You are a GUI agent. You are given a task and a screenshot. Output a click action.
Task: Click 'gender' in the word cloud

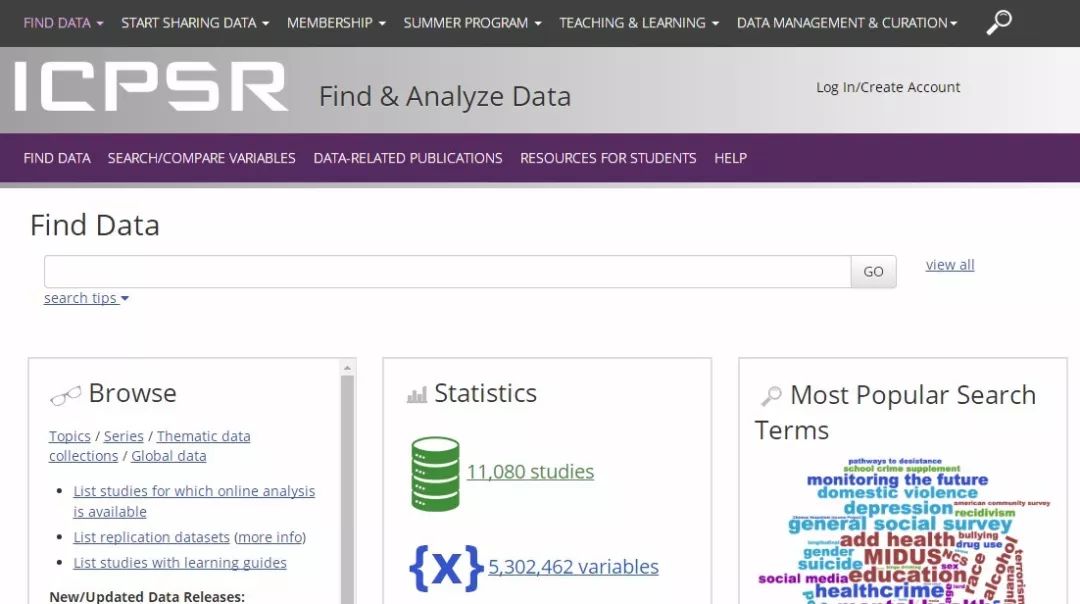coord(829,552)
